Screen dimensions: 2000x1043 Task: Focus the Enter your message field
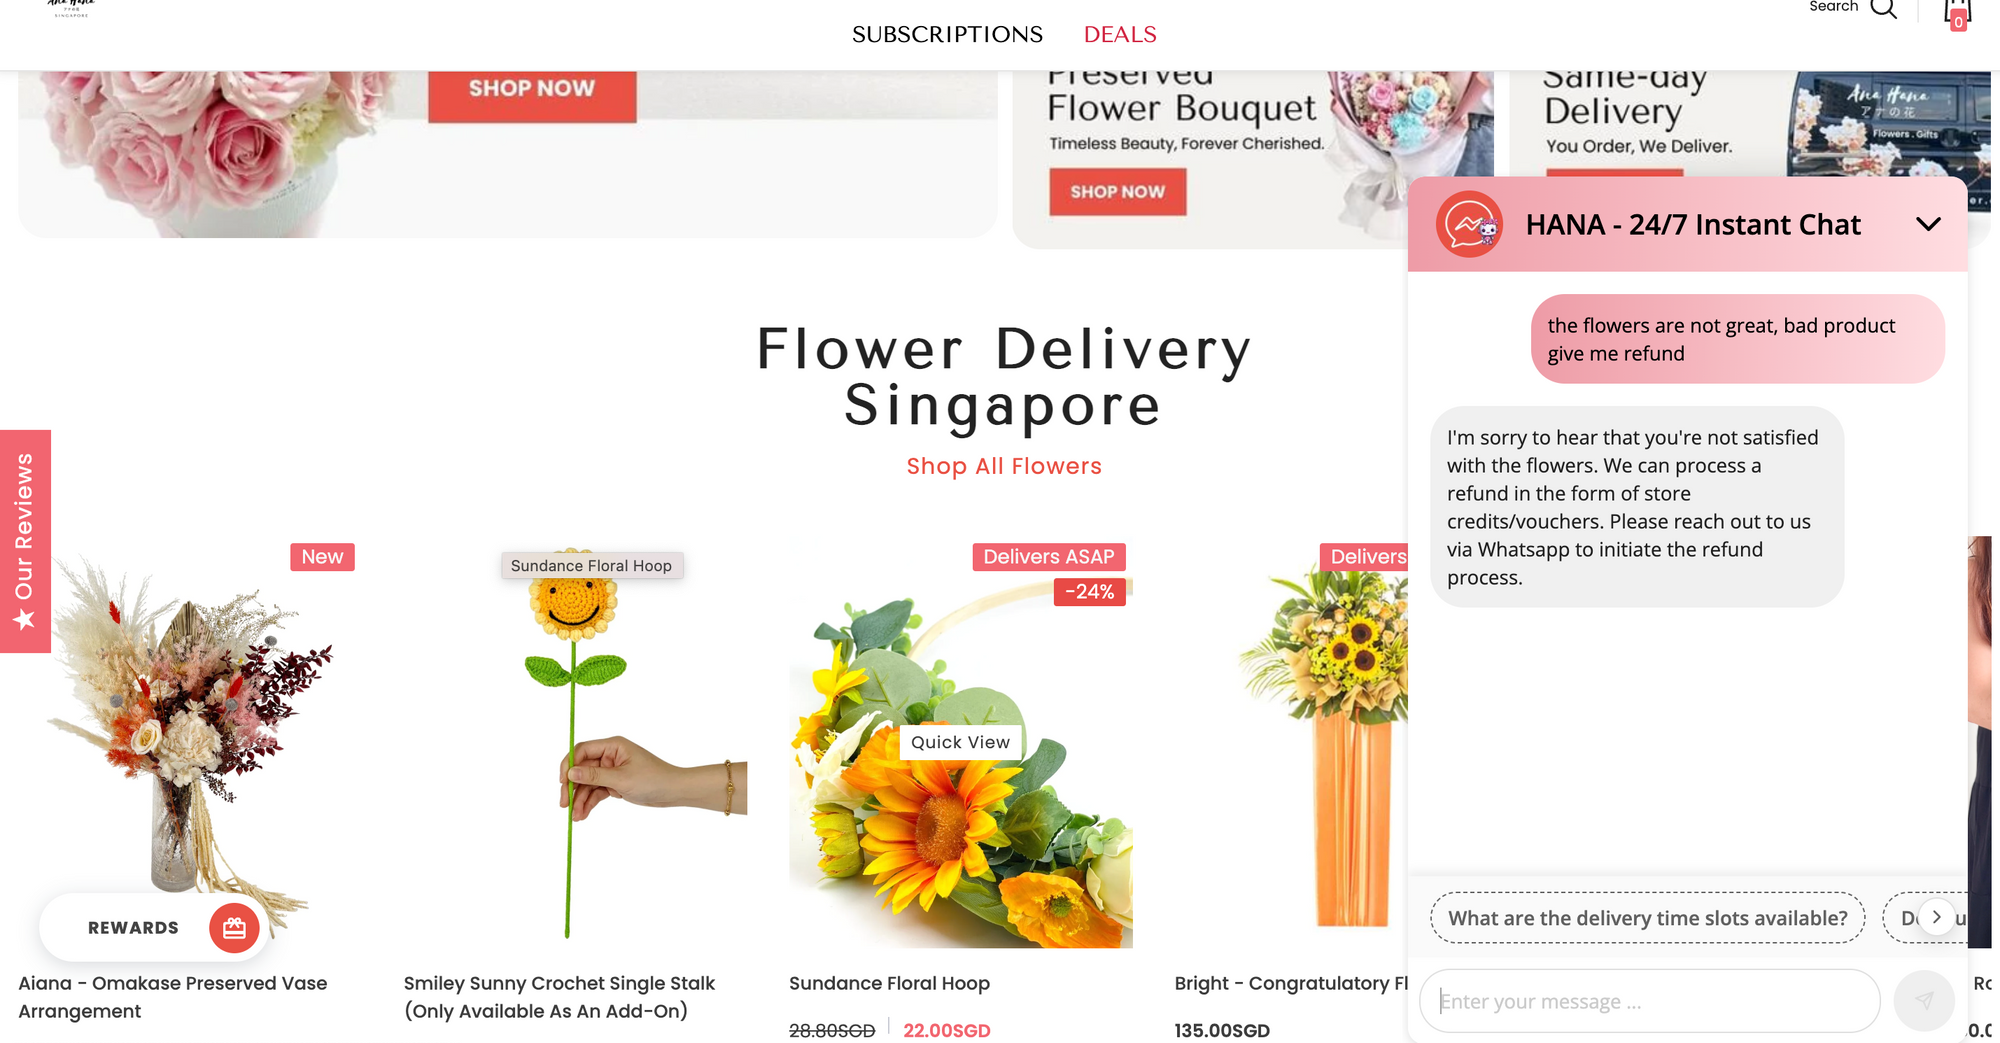[1650, 1001]
